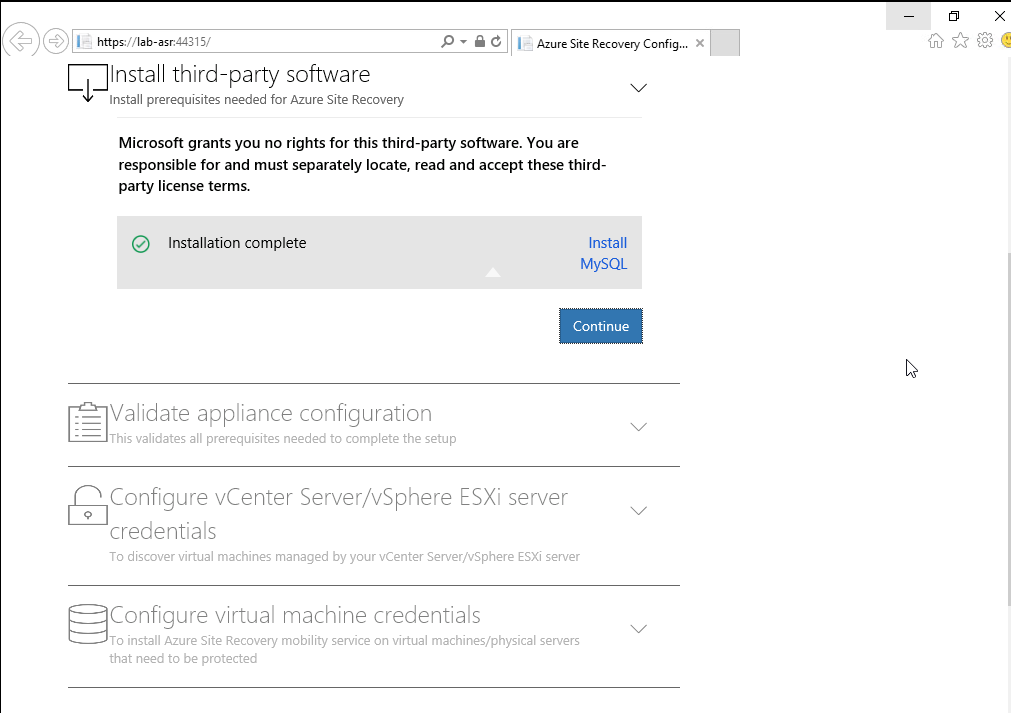The width and height of the screenshot is (1011, 713).
Task: Expand the vCenter Server credentials section
Action: [638, 511]
